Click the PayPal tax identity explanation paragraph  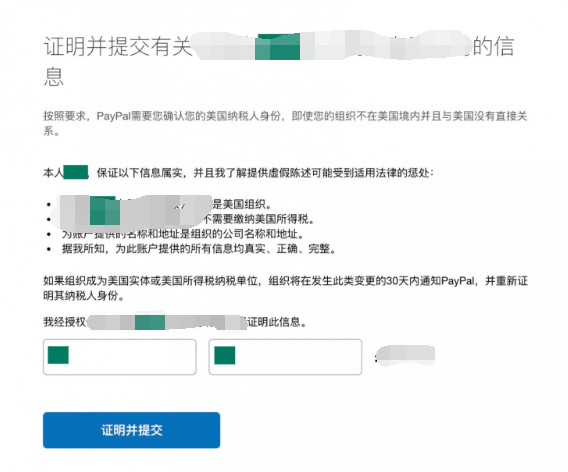click(285, 123)
